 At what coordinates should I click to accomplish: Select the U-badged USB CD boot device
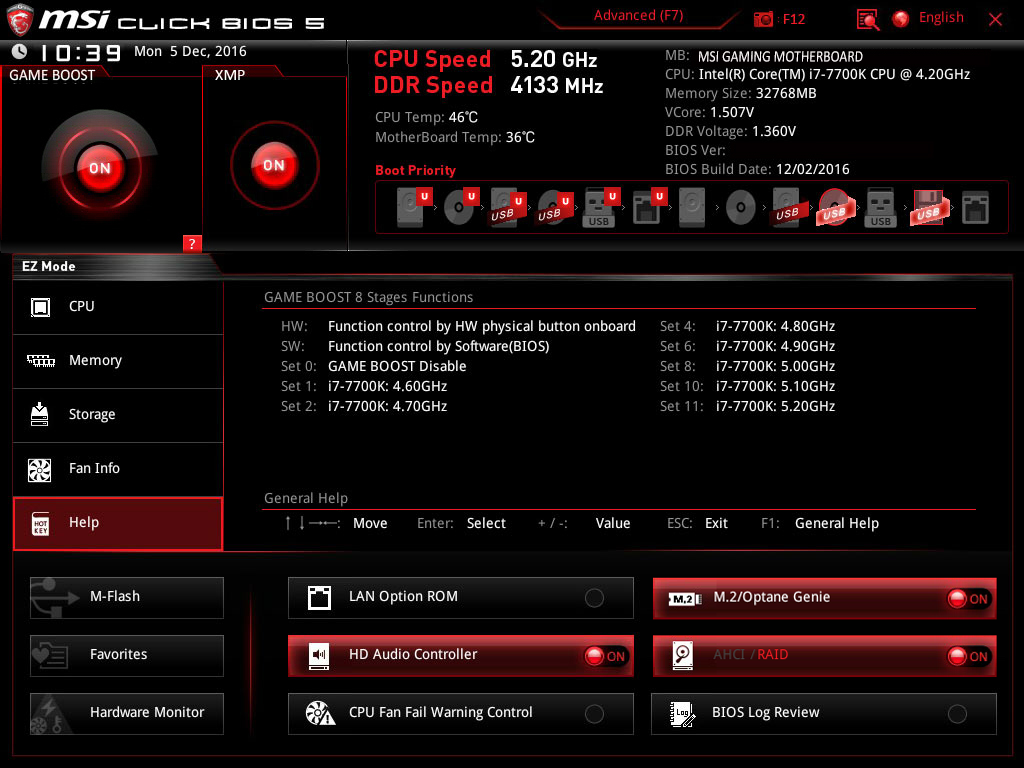coord(554,208)
